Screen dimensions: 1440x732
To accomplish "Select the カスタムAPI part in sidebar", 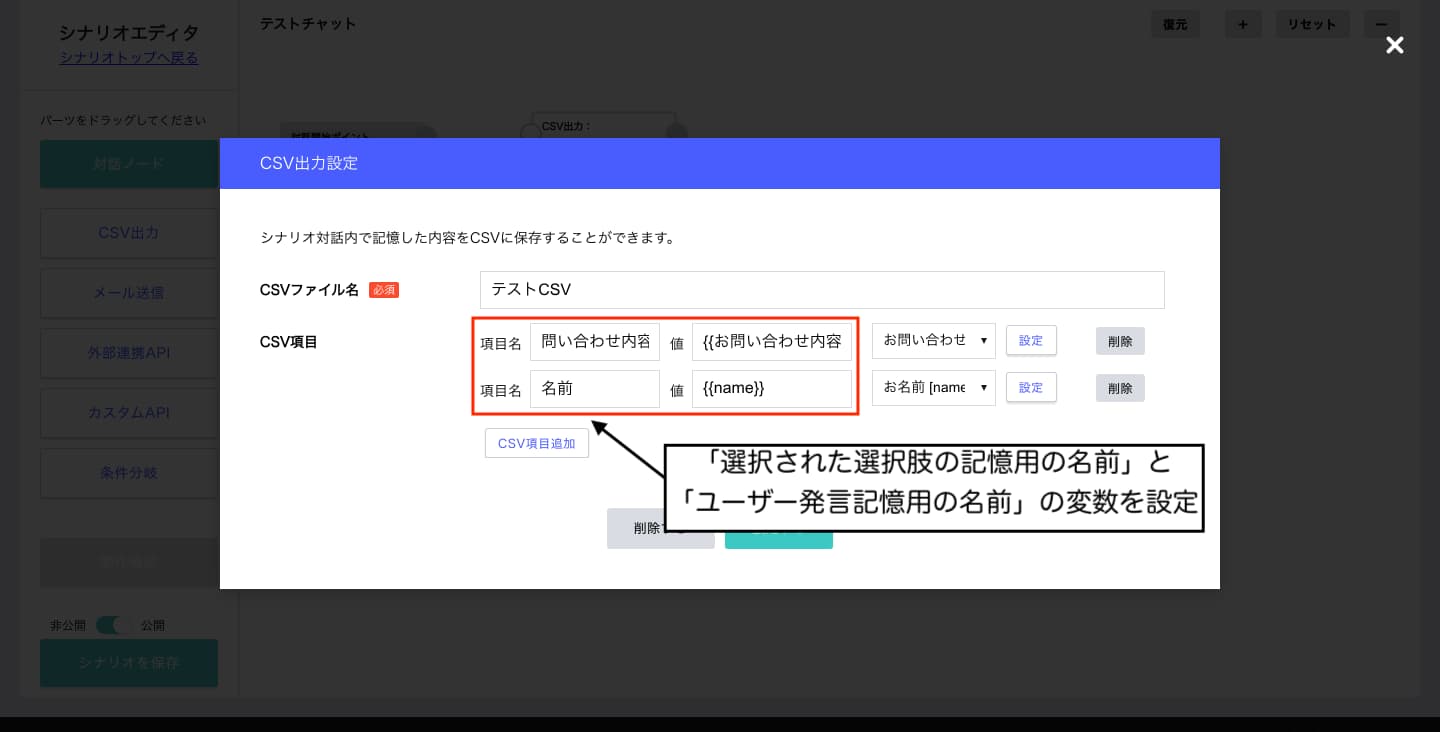I will coord(129,413).
